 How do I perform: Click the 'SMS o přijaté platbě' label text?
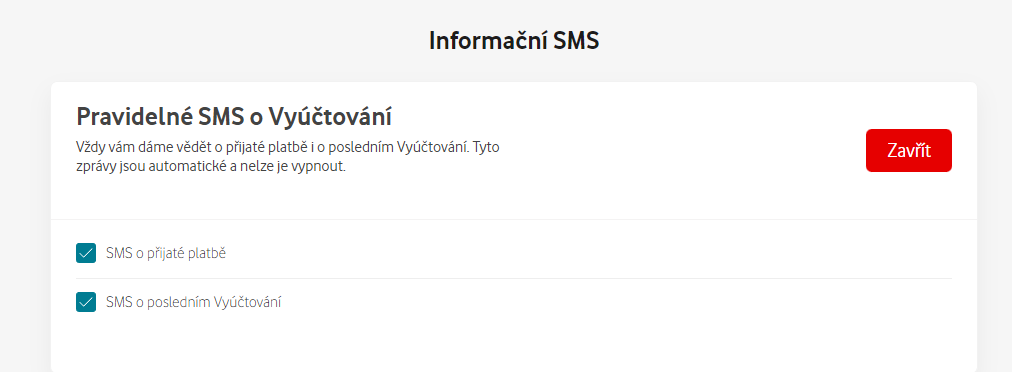coord(166,253)
